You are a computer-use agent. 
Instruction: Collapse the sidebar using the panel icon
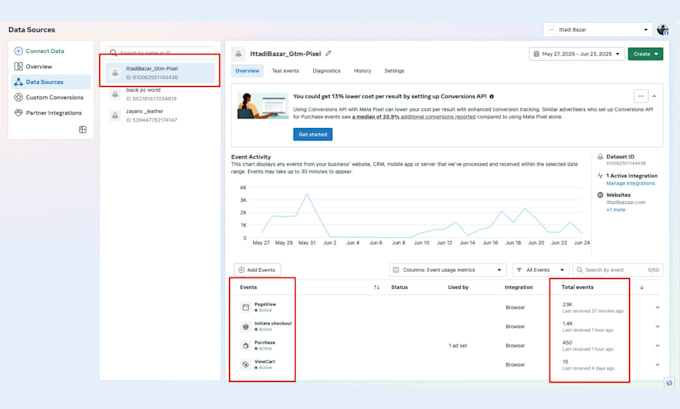click(x=82, y=129)
